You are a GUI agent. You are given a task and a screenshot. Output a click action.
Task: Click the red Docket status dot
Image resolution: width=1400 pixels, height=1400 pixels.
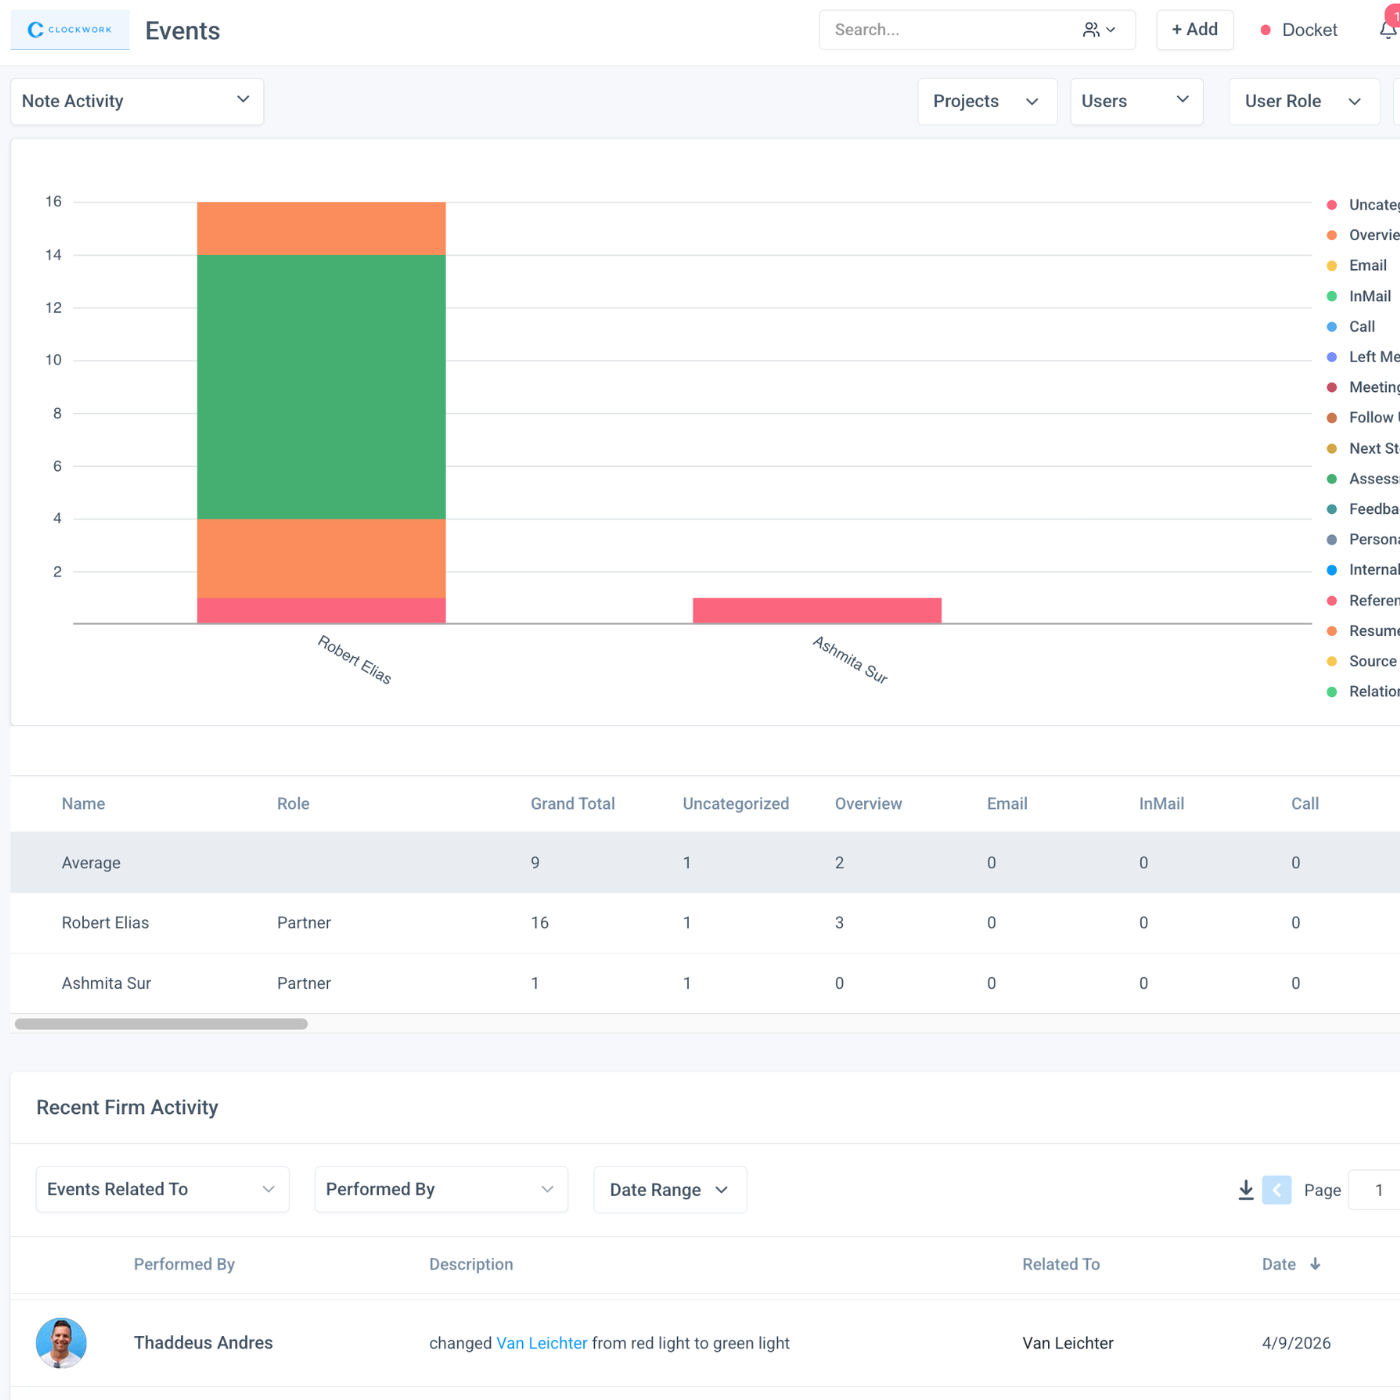(1266, 30)
